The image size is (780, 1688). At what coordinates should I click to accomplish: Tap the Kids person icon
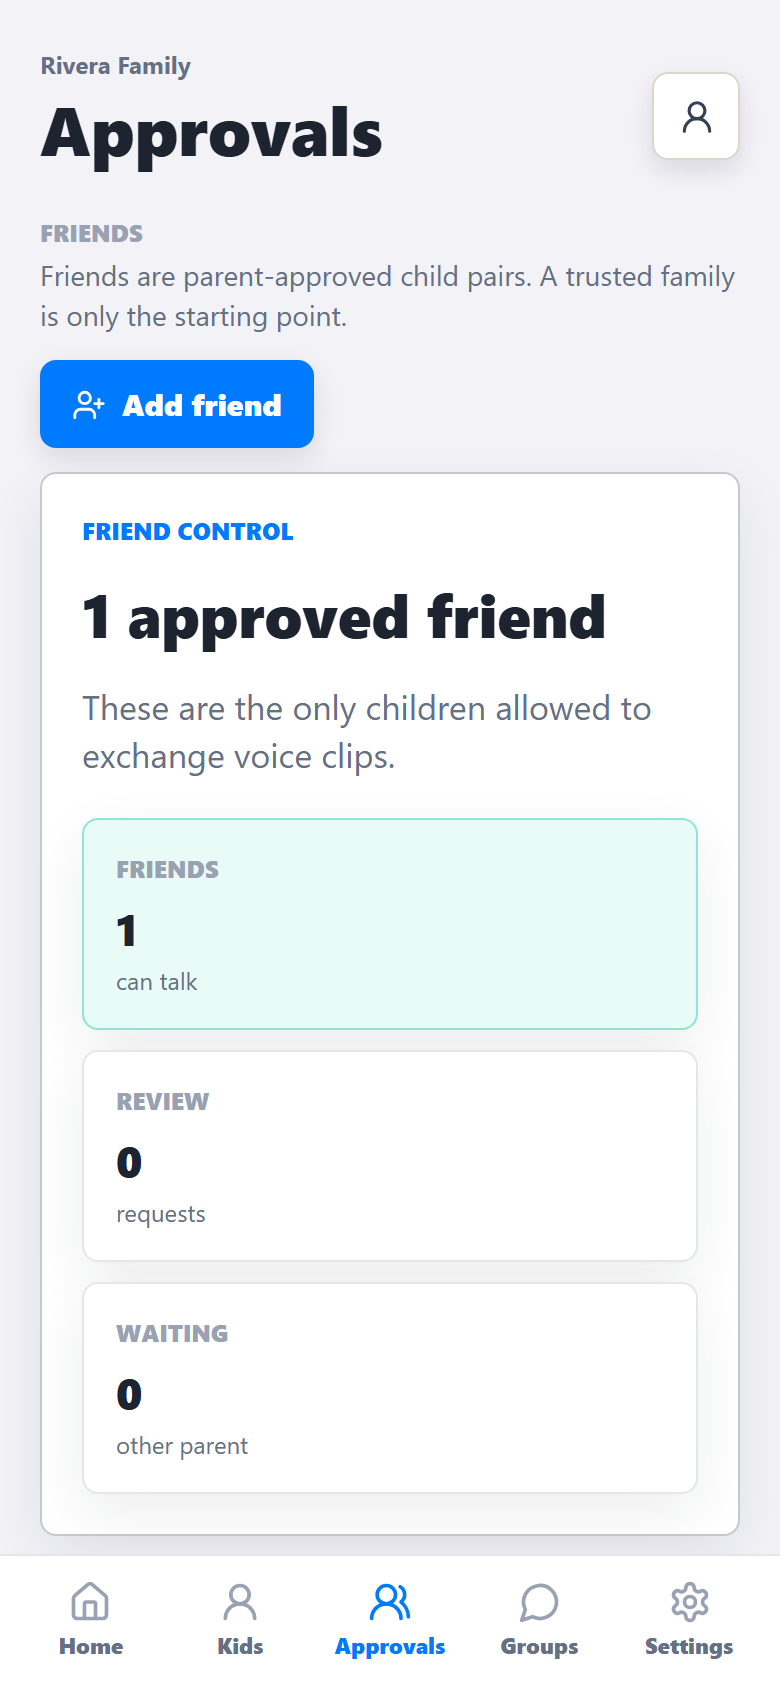[240, 1602]
